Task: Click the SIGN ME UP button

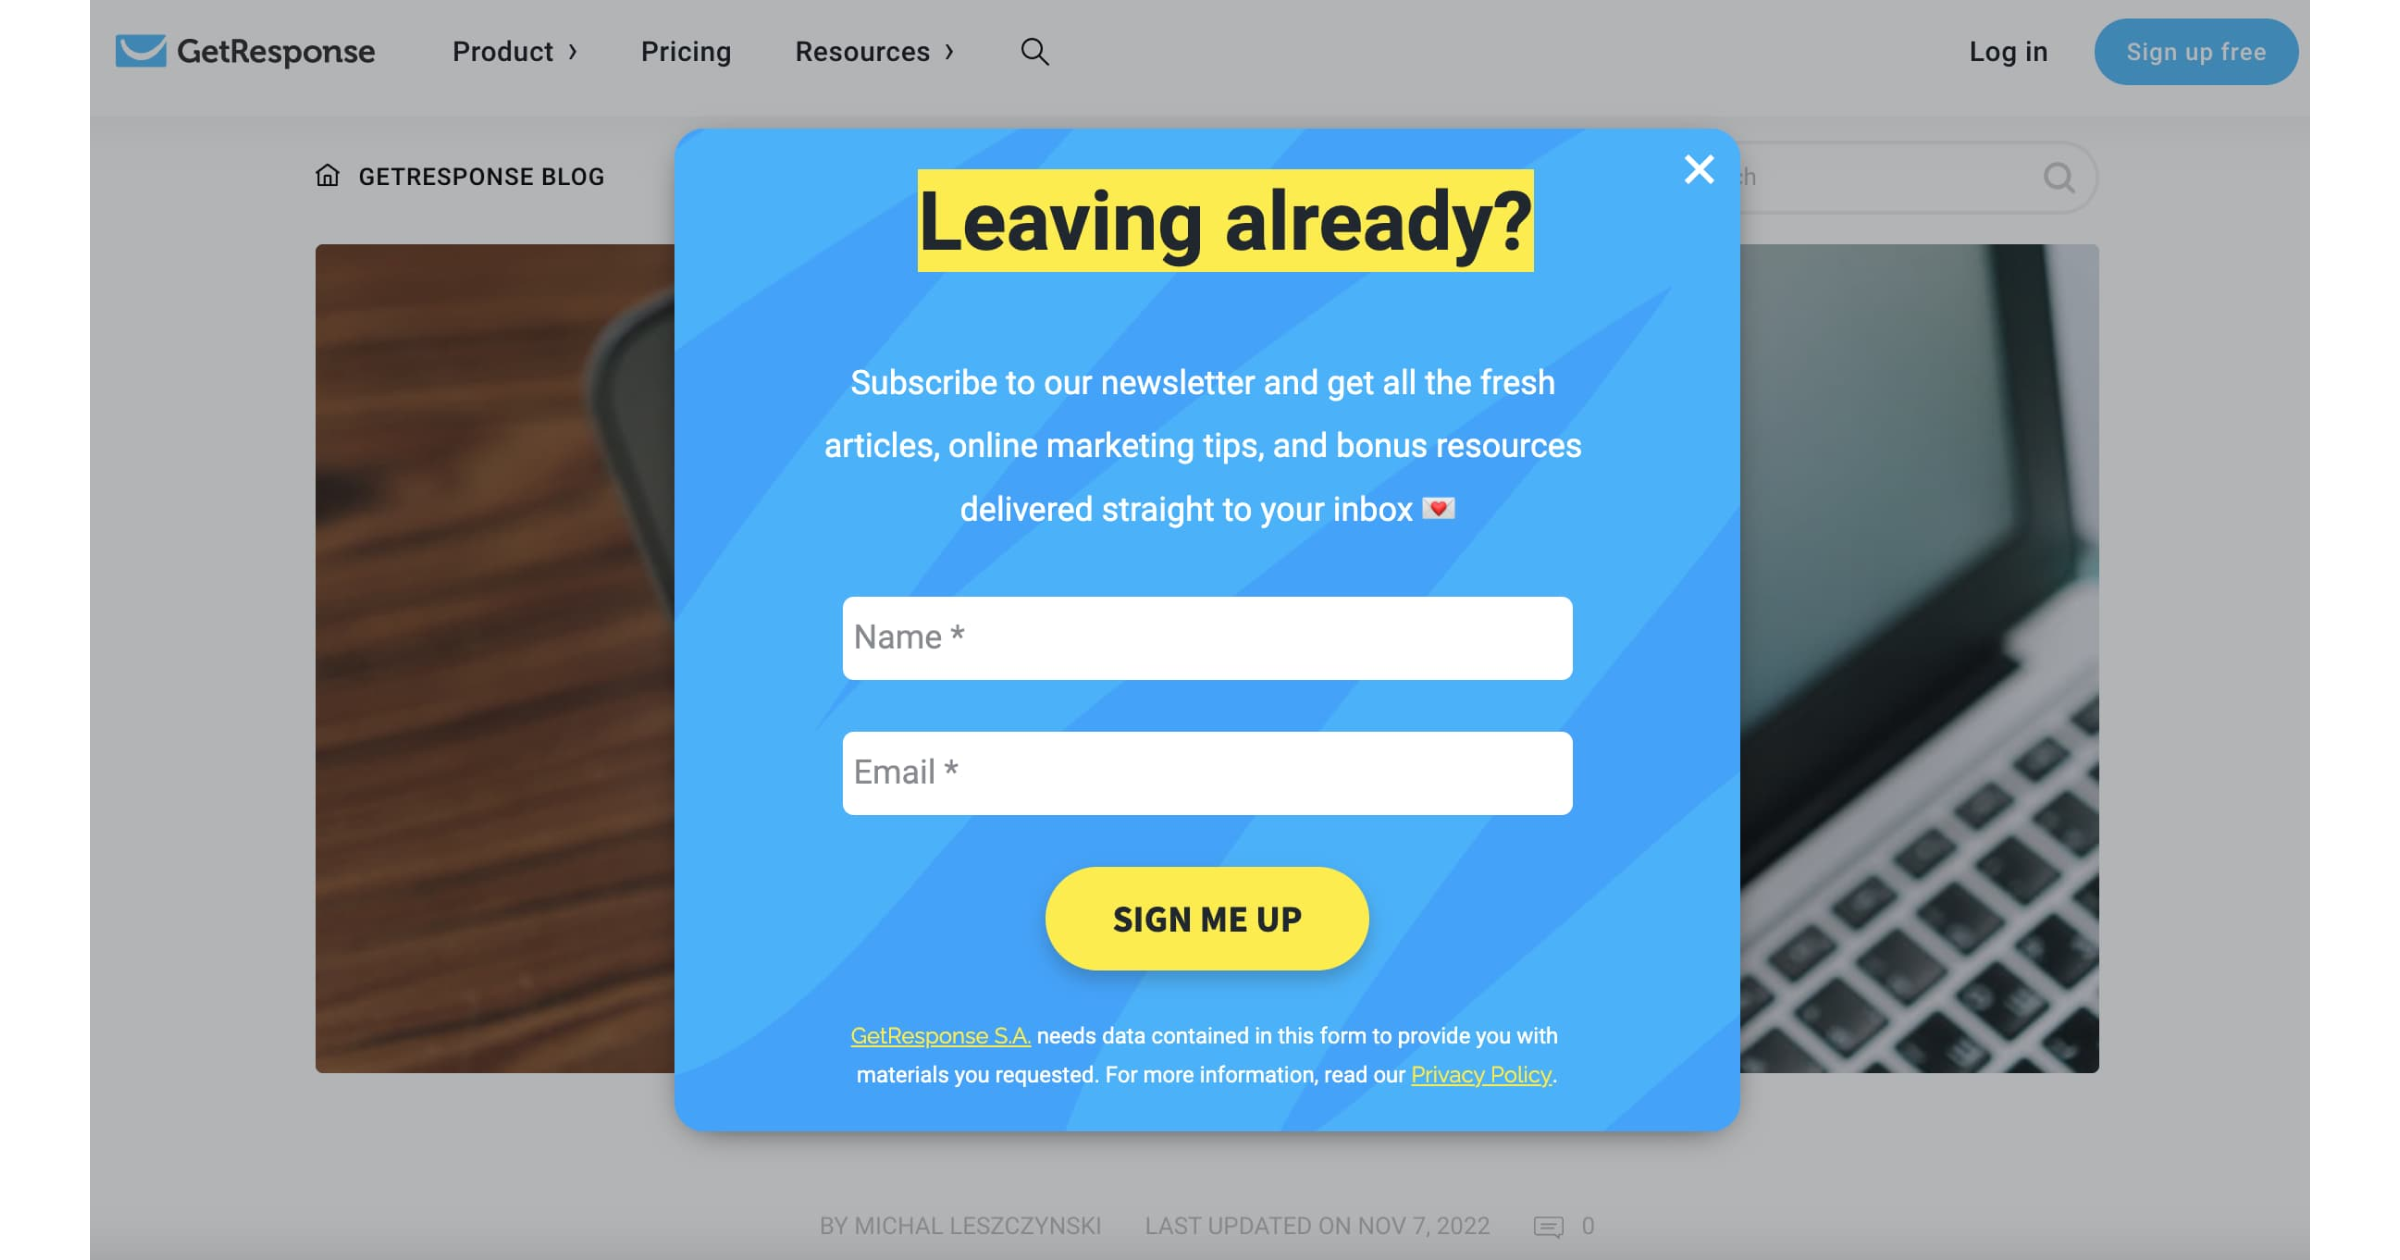Action: [x=1206, y=917]
